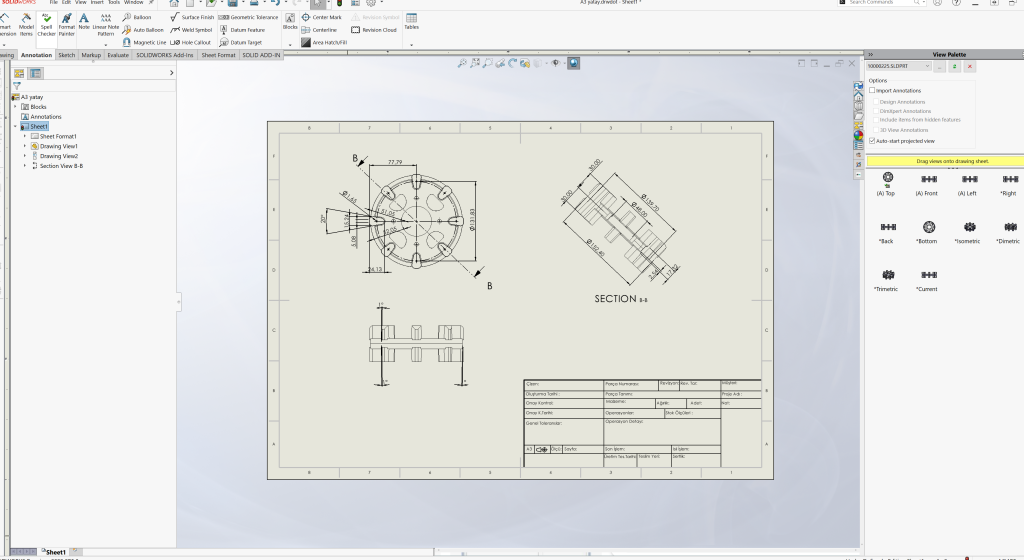Click the Spell Checker tool
Viewport: 1024px width, 560px height.
click(46, 24)
